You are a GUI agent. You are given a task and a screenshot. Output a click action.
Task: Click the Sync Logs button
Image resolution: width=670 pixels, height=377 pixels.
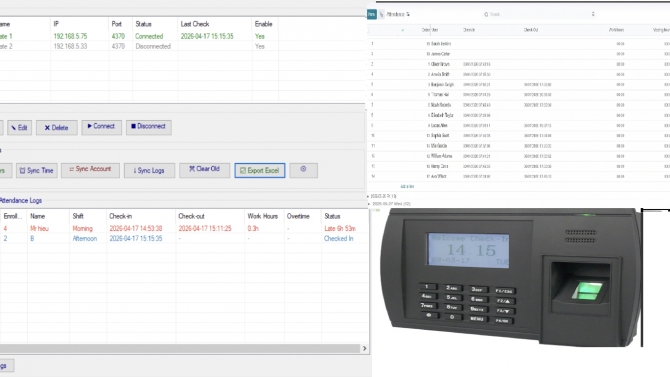coord(149,170)
